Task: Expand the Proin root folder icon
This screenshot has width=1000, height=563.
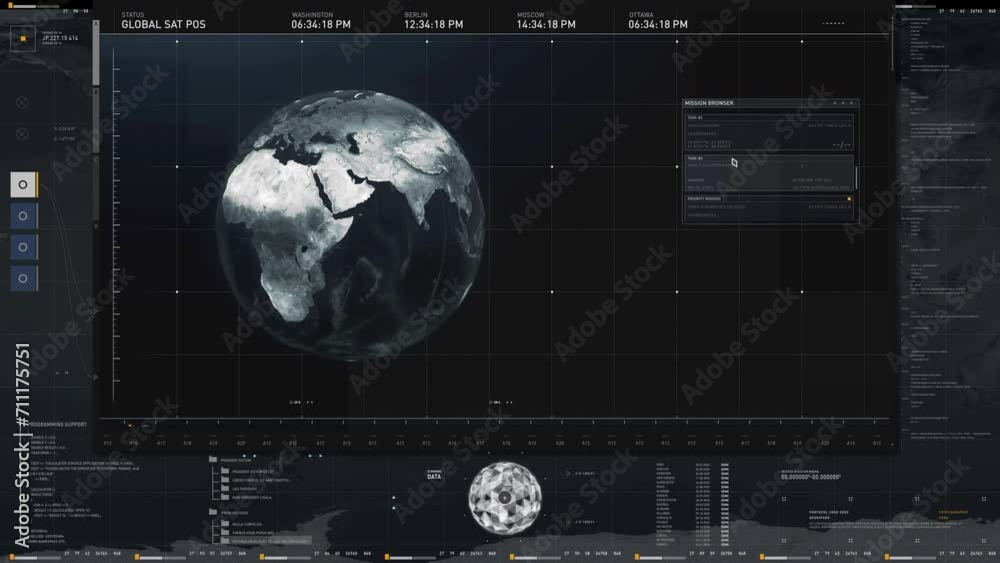Action: 213,511
